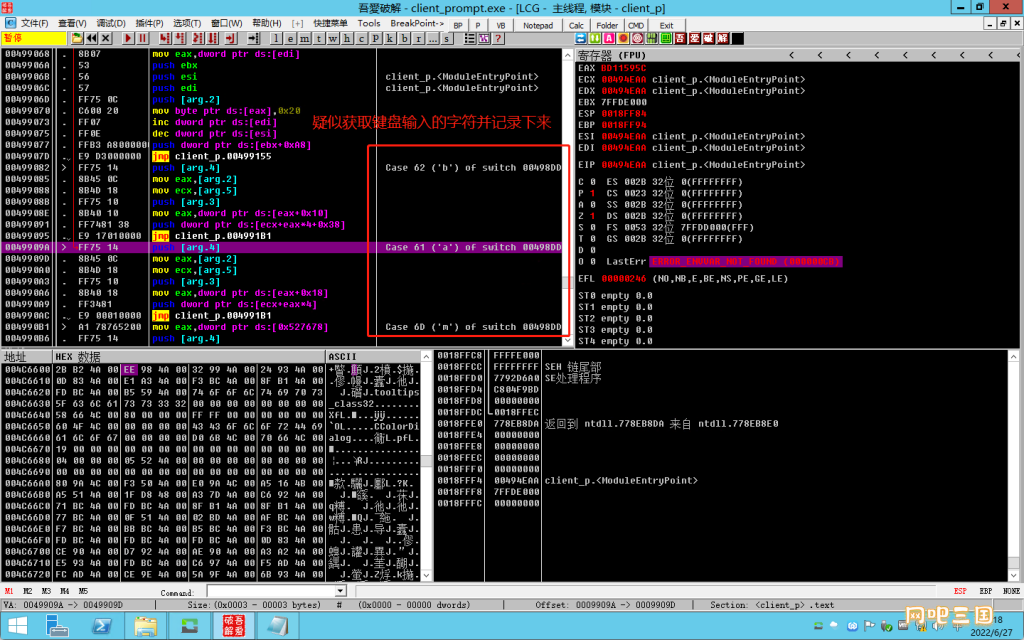Open the 插件(P) menu
Screen dimensions: 1024x640
tap(150, 24)
